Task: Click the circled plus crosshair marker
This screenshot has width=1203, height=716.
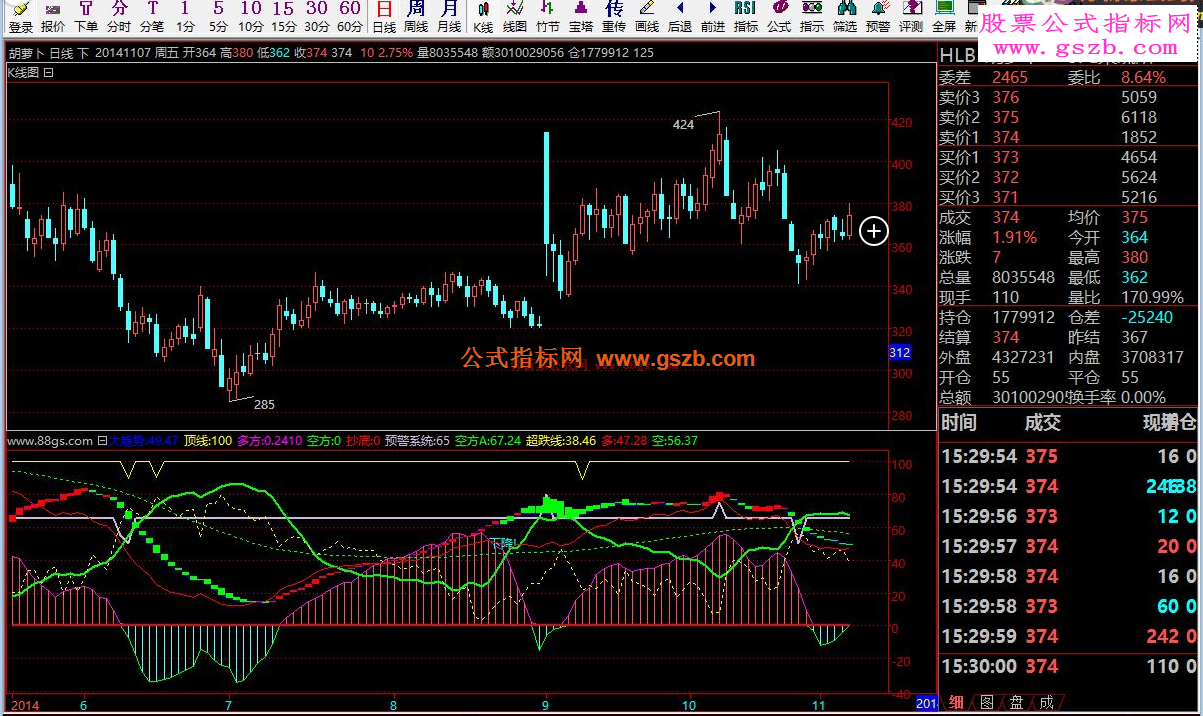Action: pyautogui.click(x=873, y=231)
